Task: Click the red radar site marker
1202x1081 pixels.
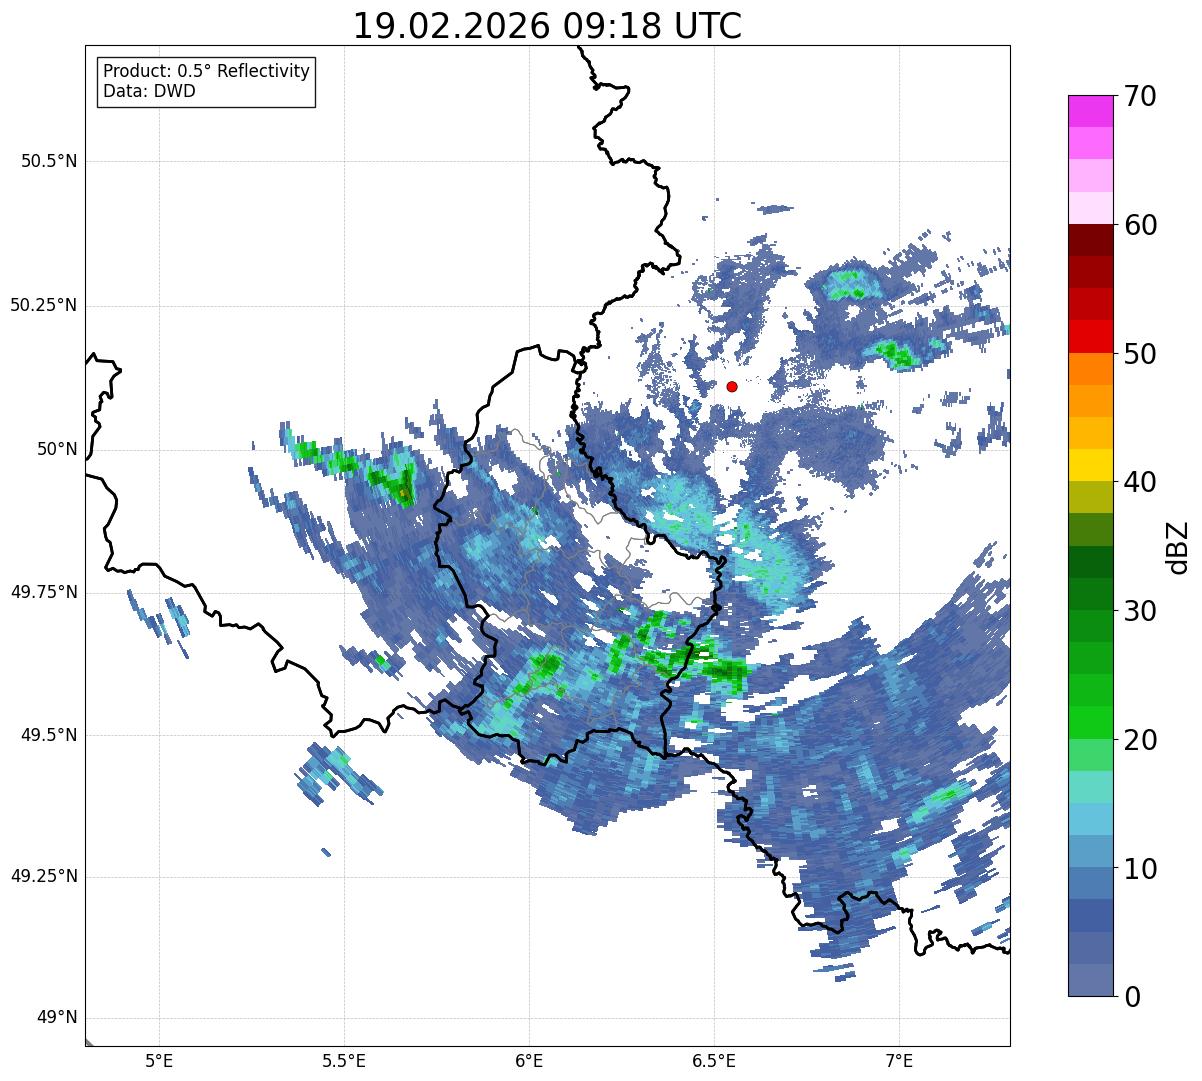Action: coord(732,386)
